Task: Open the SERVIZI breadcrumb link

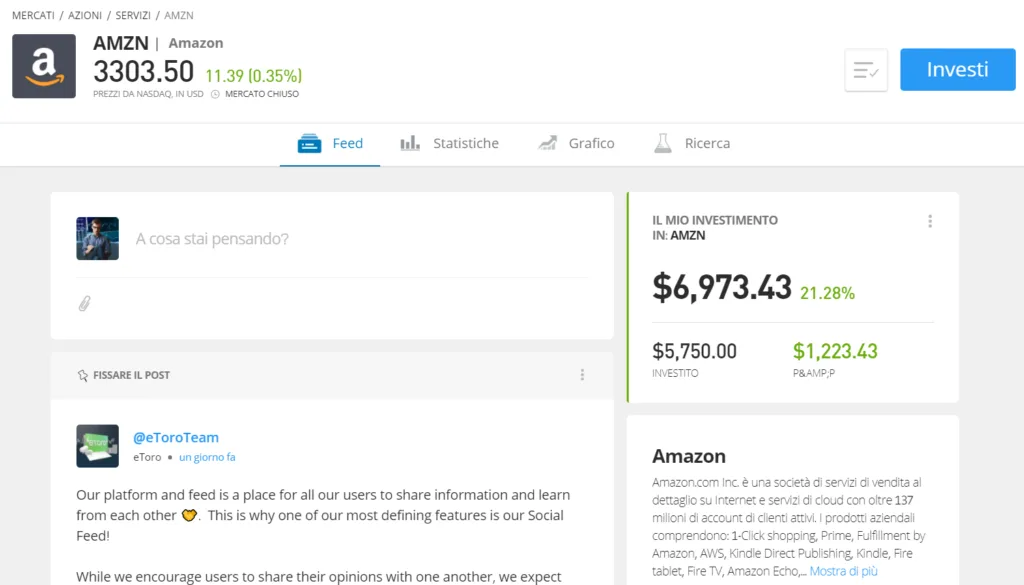Action: [x=133, y=15]
